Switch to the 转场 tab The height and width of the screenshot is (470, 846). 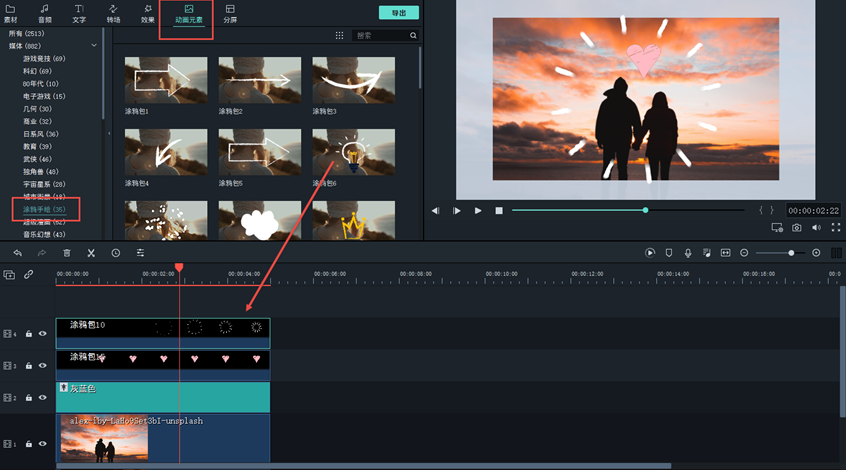113,14
